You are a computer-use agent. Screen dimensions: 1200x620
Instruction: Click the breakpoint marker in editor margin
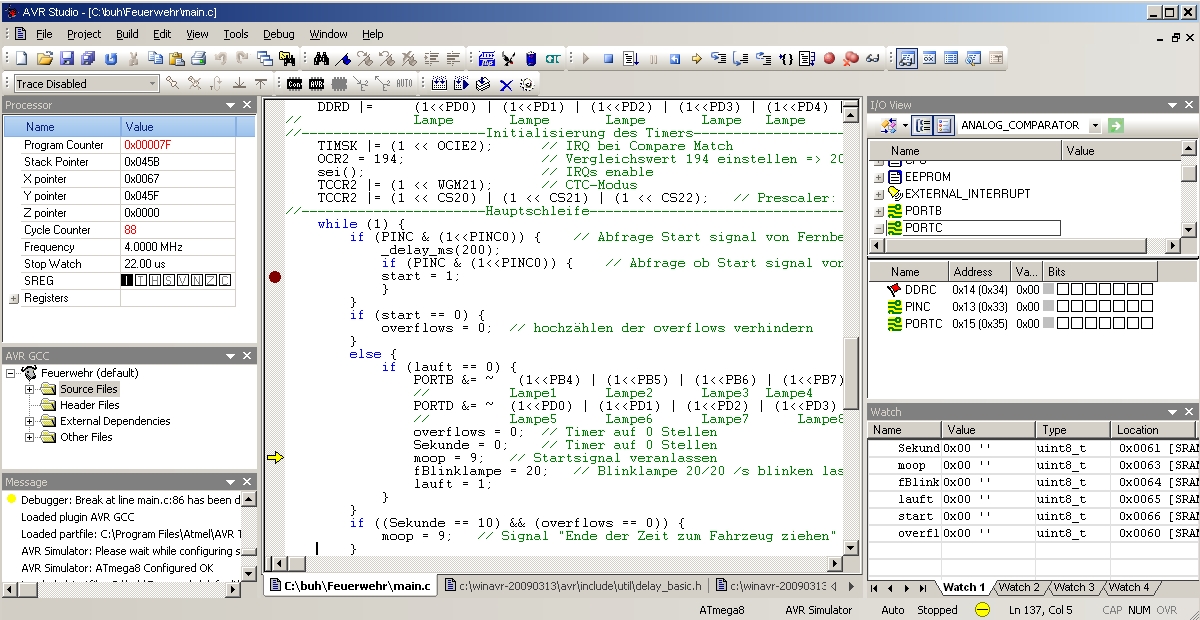[x=275, y=277]
